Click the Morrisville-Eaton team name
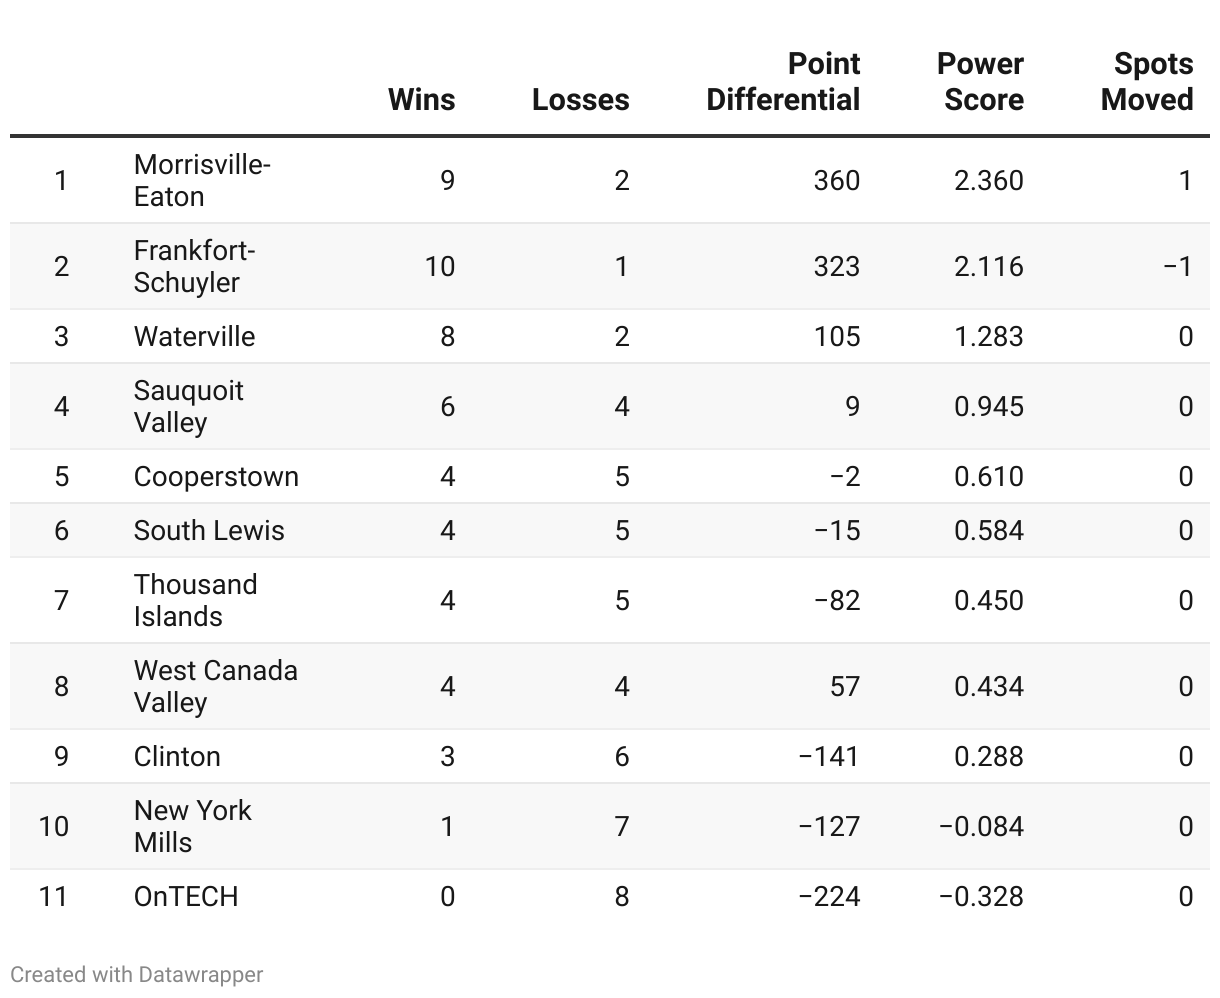The image size is (1220, 998). coord(202,180)
